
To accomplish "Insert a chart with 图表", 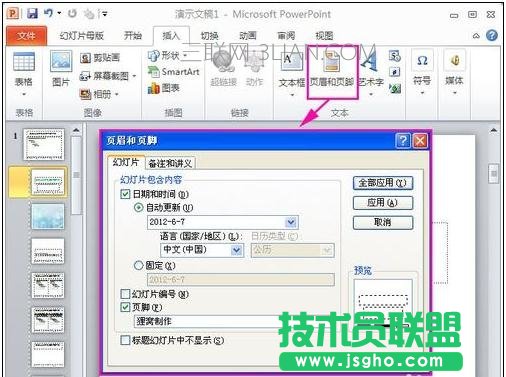I will coord(164,88).
